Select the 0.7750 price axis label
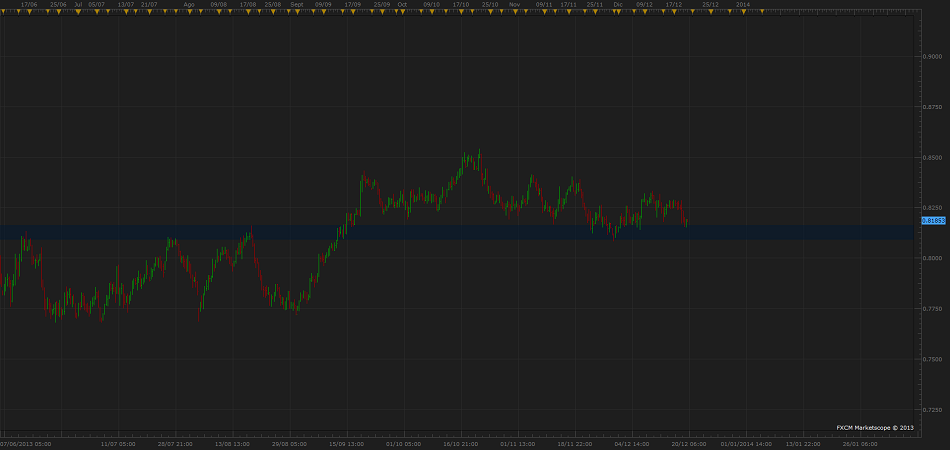Image resolution: width=950 pixels, height=450 pixels. tap(931, 308)
